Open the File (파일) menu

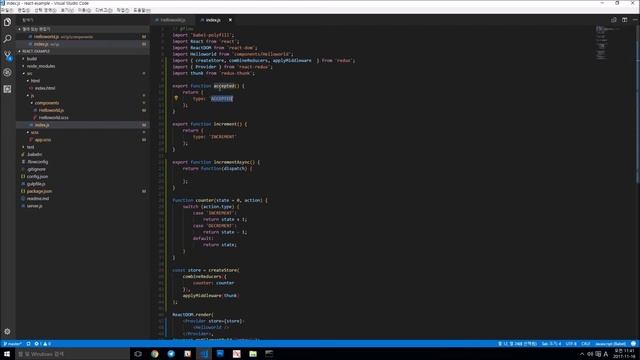[7, 10]
